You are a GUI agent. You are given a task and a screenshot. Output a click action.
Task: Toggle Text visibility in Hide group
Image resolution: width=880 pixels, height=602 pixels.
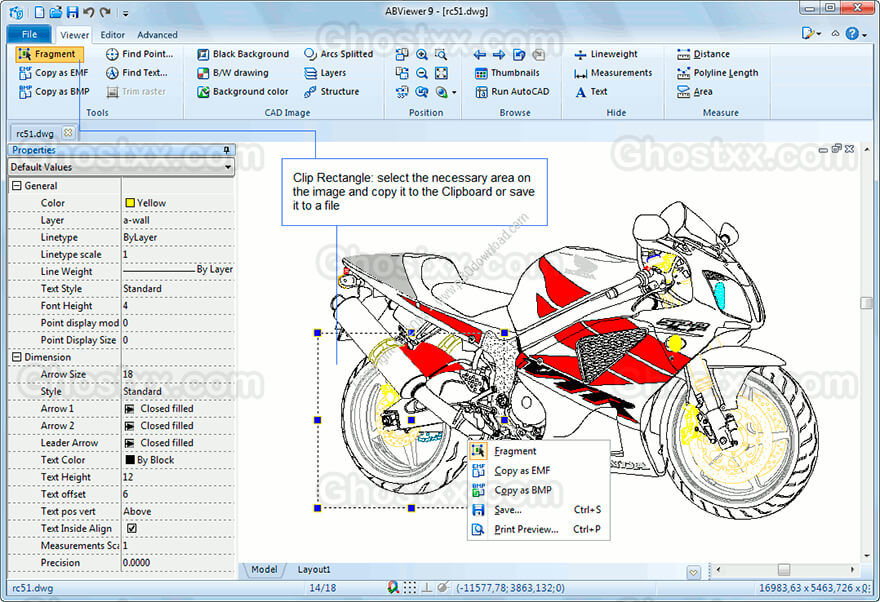pyautogui.click(x=591, y=91)
